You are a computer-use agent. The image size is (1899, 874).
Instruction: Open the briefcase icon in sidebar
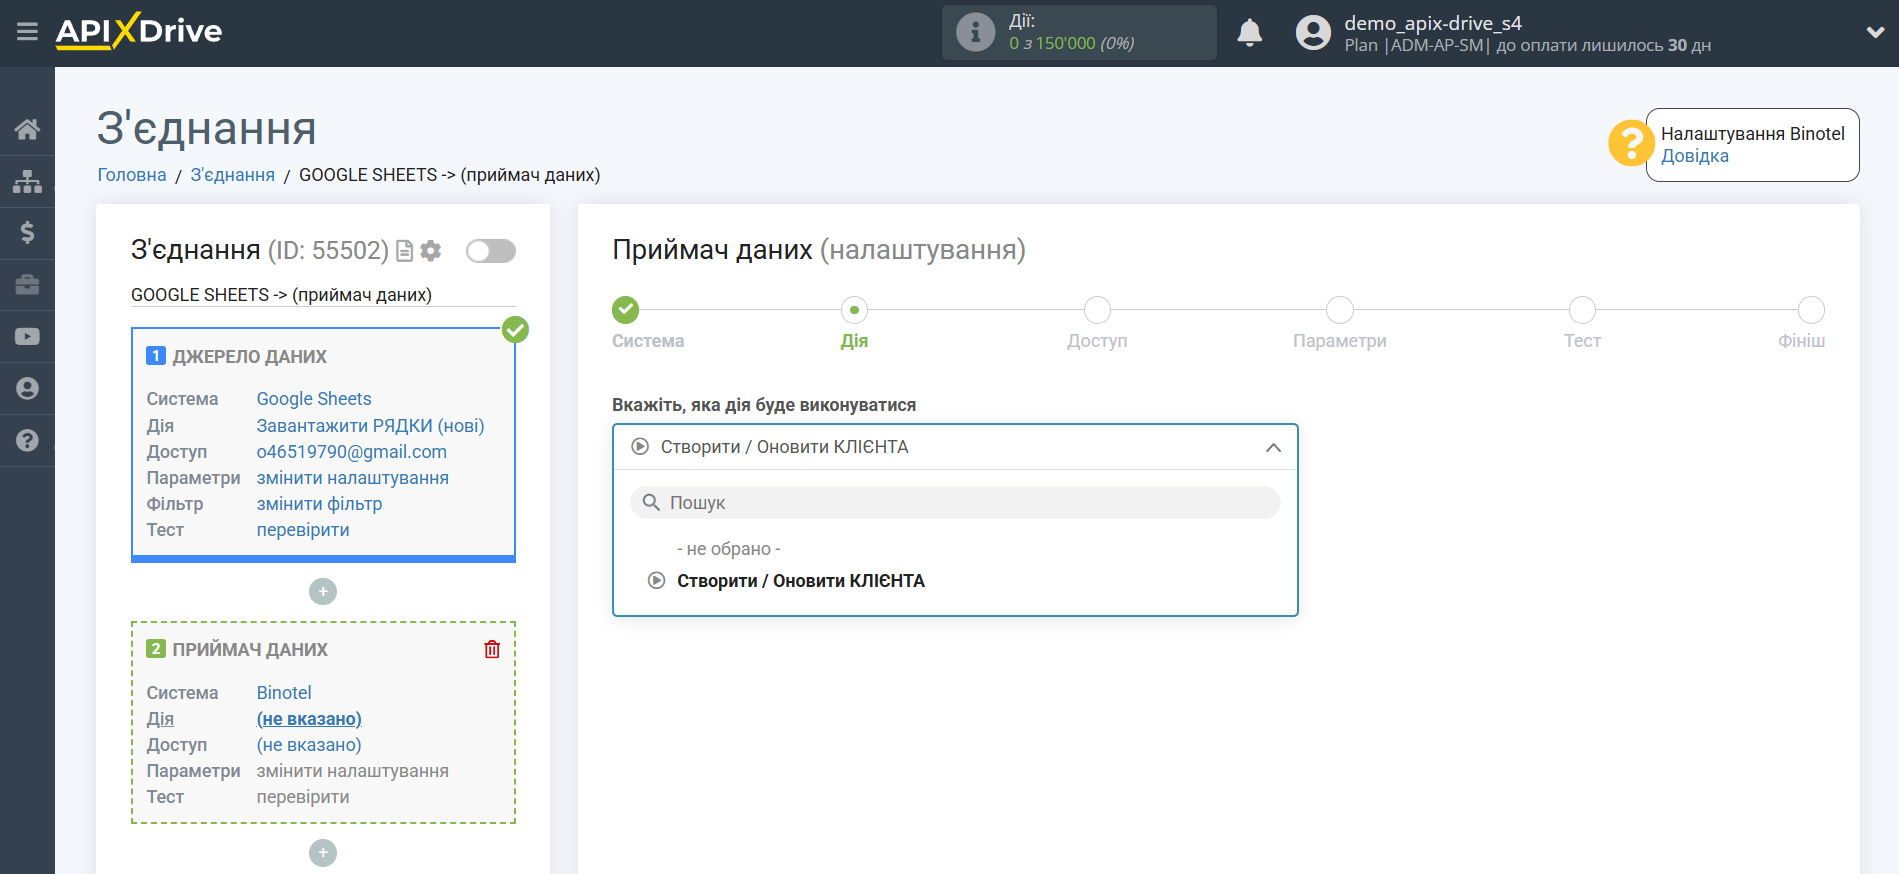(x=27, y=285)
